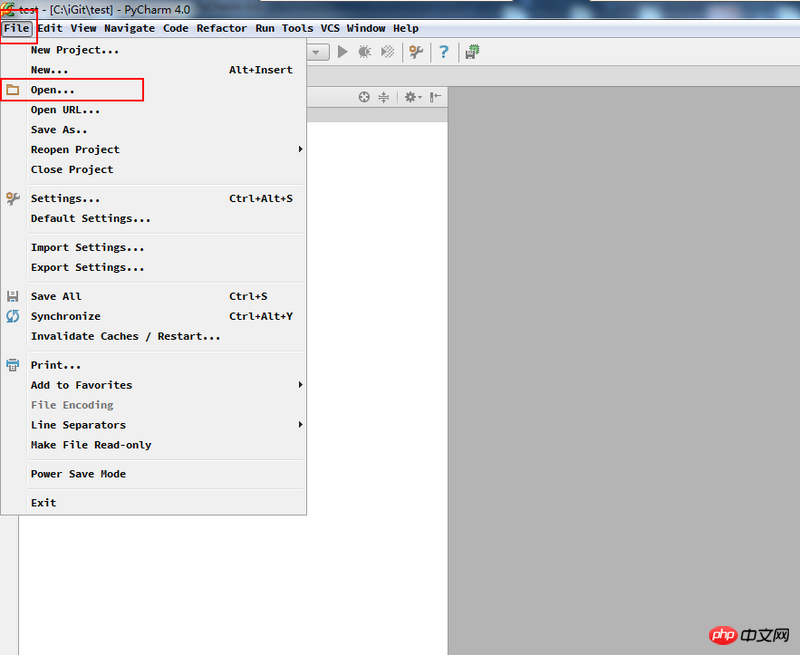Click the Hide panel icon in project toolbar
800x655 pixels.
(435, 97)
